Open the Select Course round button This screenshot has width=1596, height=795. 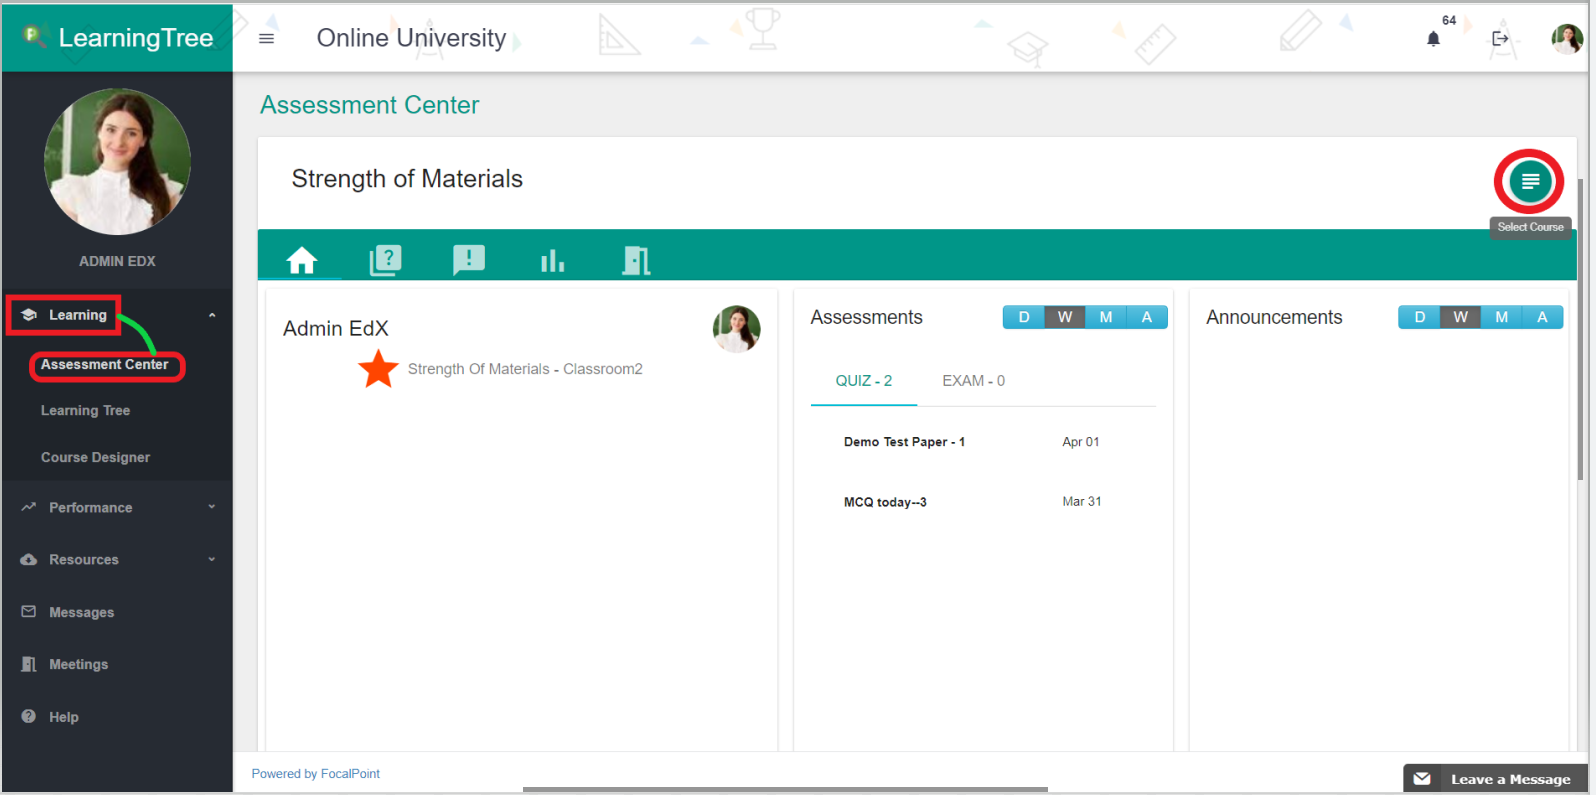coord(1529,182)
